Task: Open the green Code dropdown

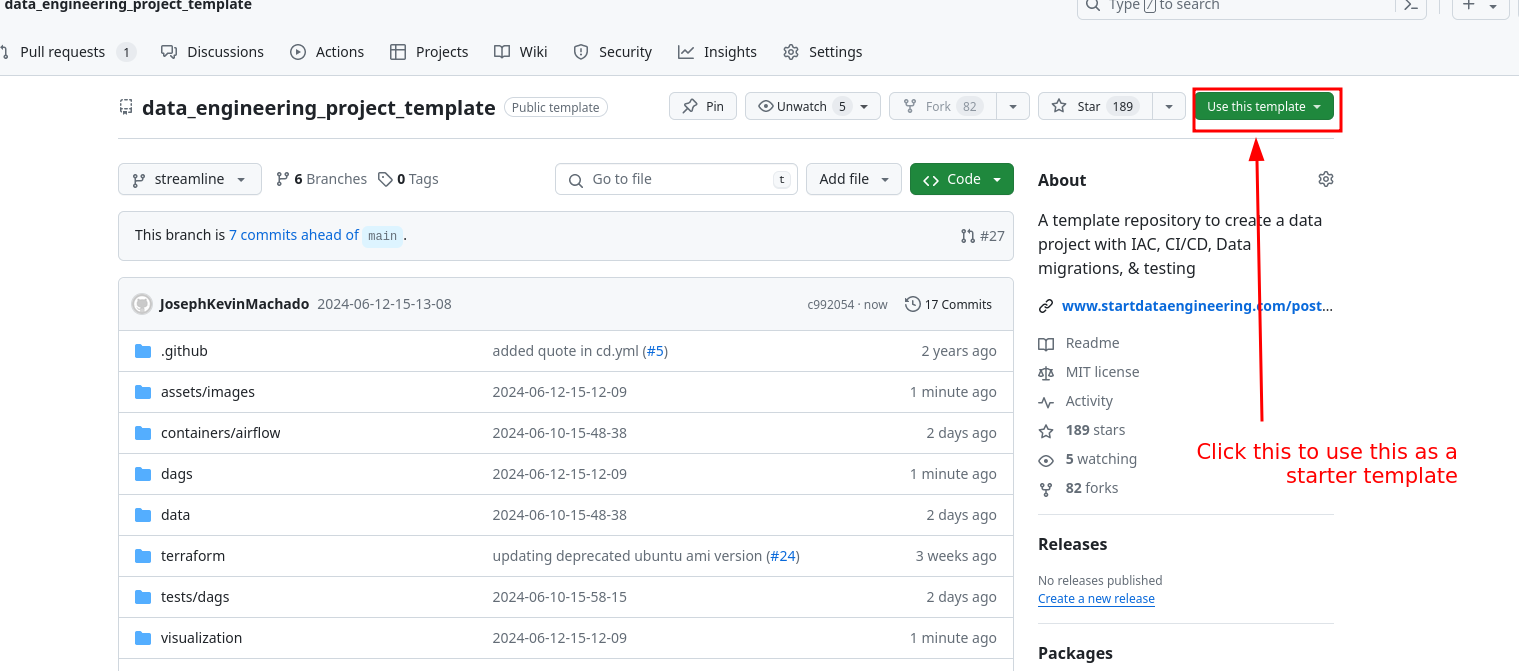Action: (x=962, y=179)
